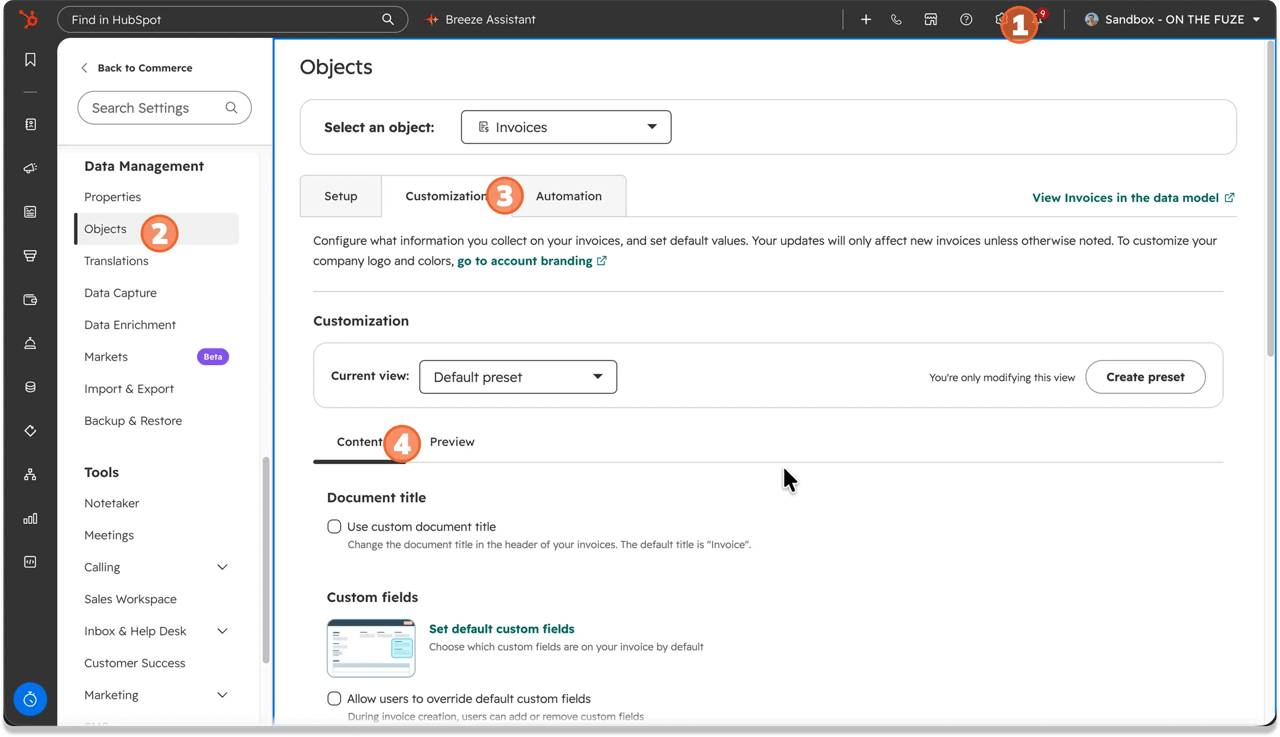Open the Commerce wallet icon
Screen dimensions: 1280x737
pos(30,300)
